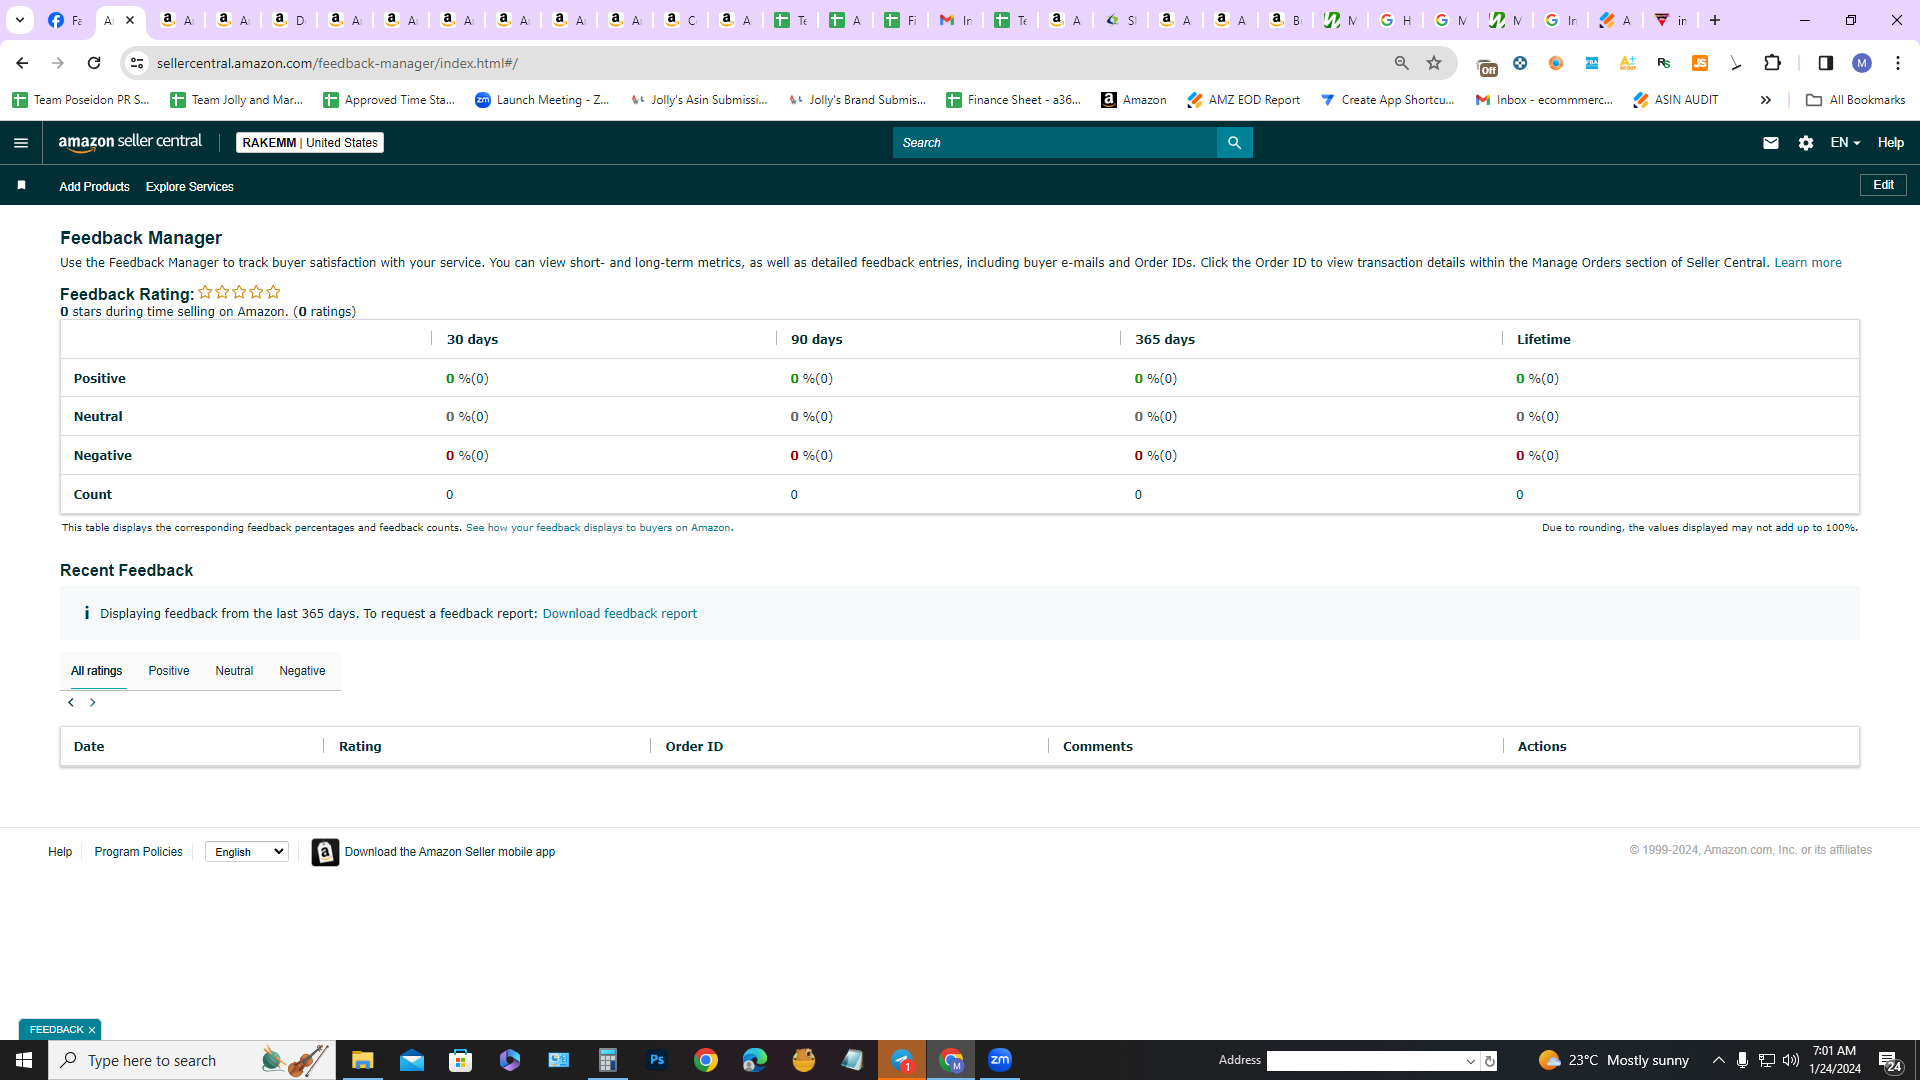The image size is (1920, 1080).
Task: Open the browser side panel icon
Action: click(x=1825, y=63)
